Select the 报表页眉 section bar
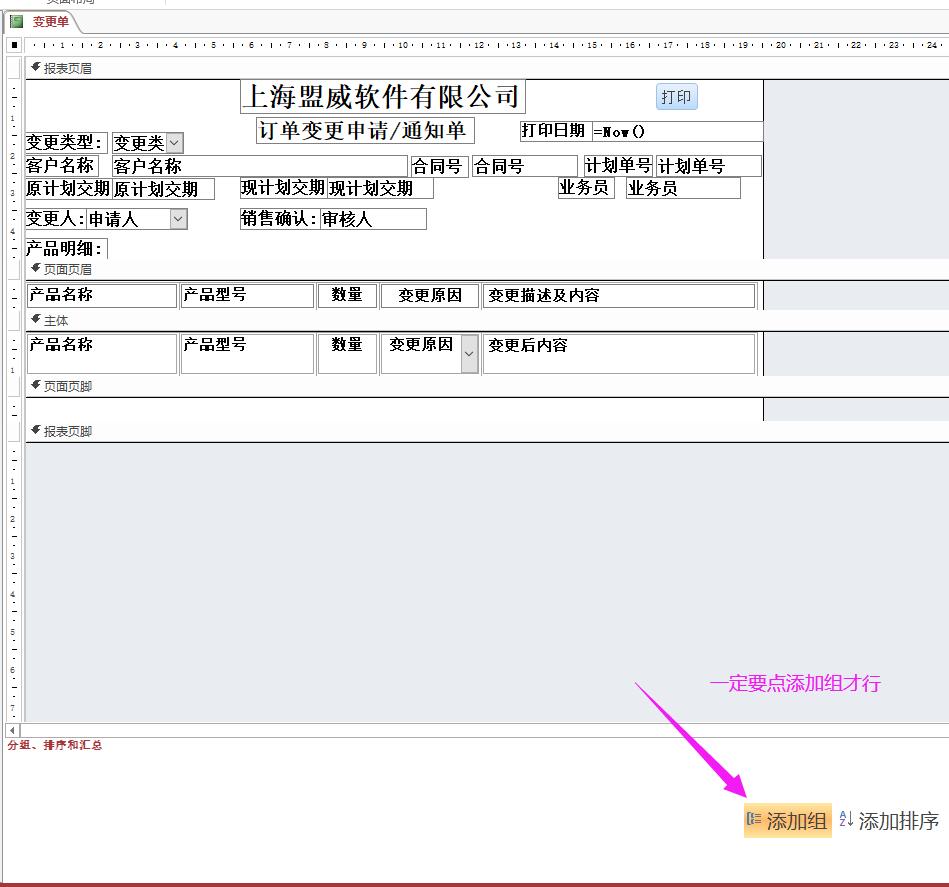The height and width of the screenshot is (887, 949). 487,68
